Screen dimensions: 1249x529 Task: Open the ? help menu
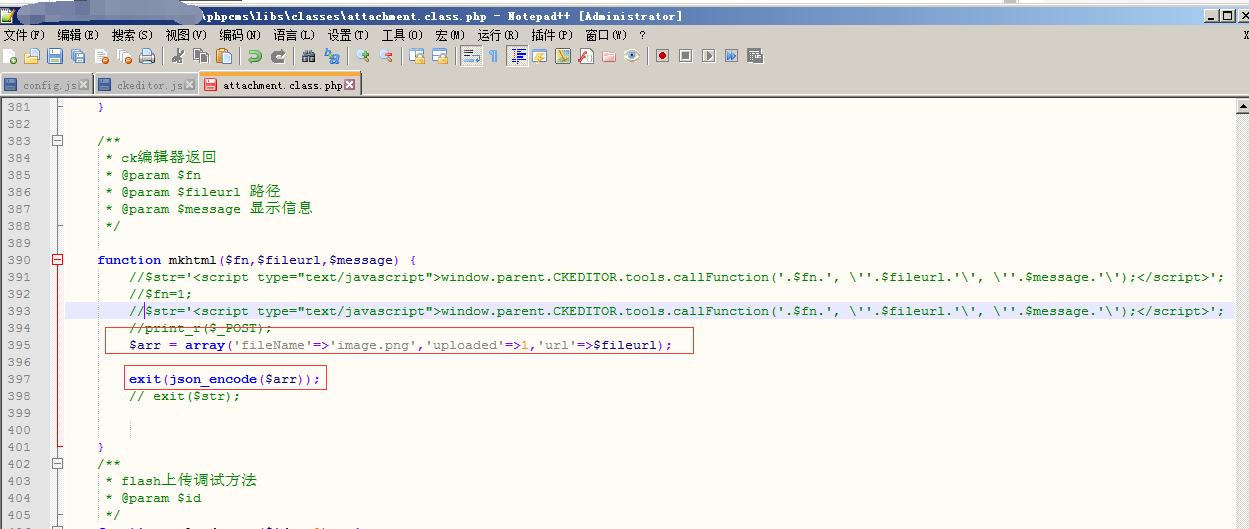[643, 35]
